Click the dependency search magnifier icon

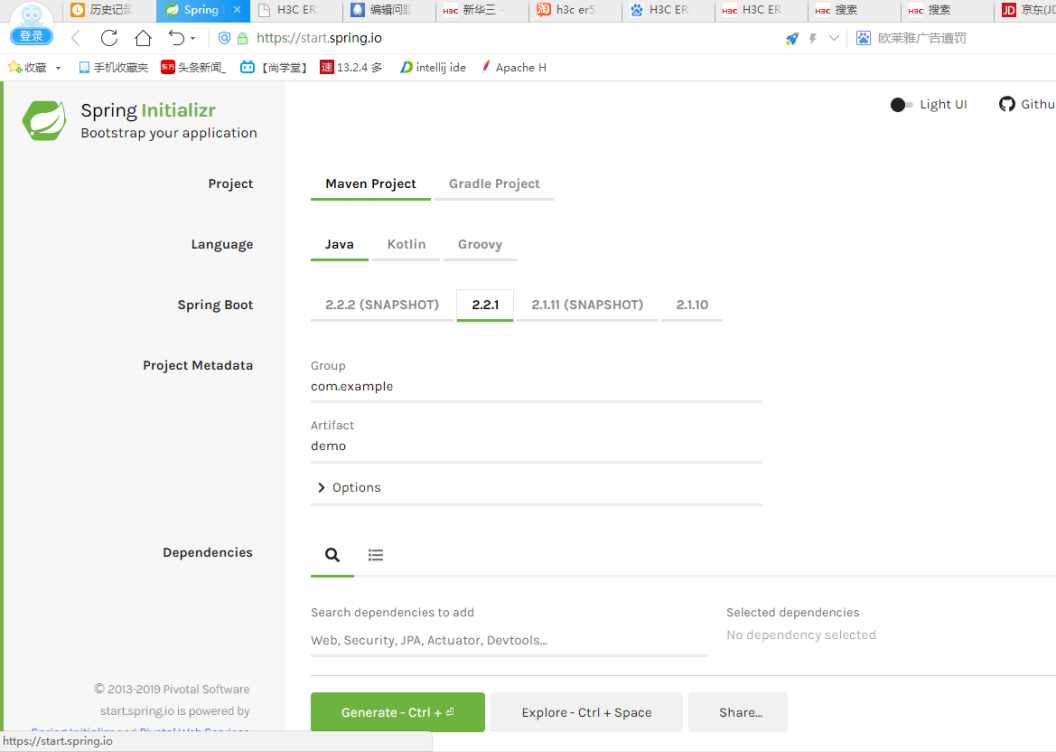(x=332, y=555)
